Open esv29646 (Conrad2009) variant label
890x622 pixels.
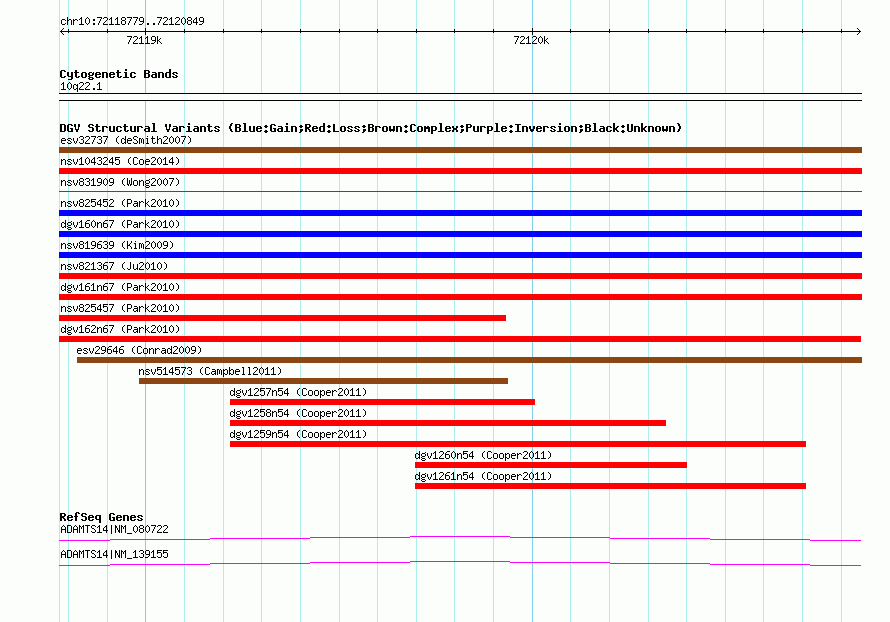(x=139, y=350)
